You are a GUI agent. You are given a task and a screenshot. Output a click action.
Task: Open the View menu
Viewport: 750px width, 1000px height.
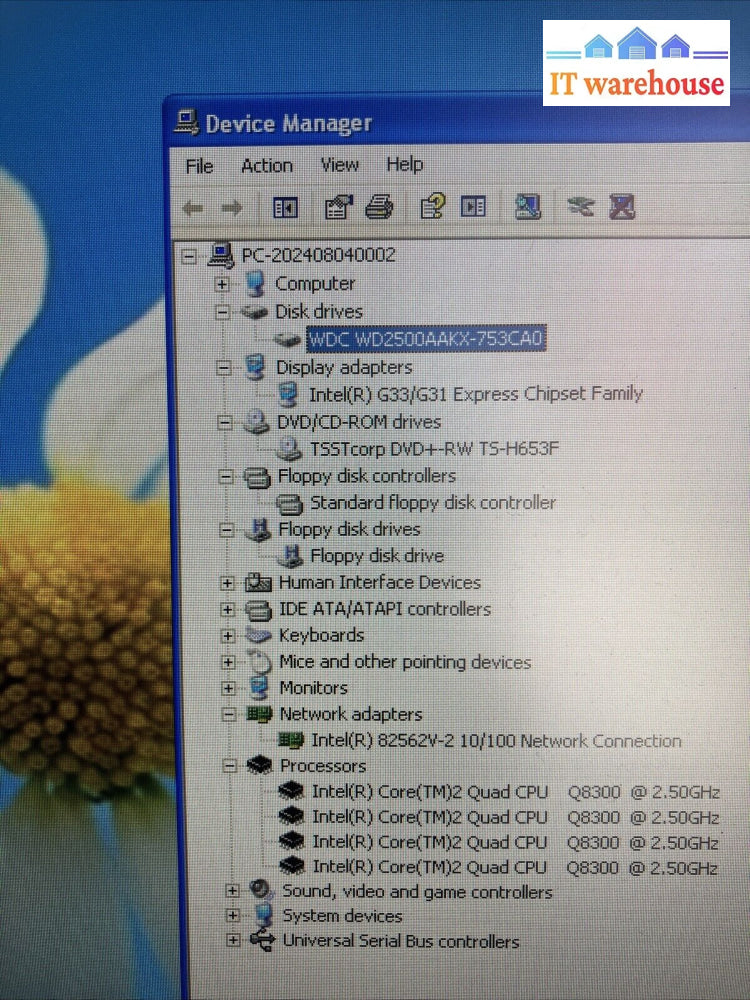pyautogui.click(x=339, y=165)
